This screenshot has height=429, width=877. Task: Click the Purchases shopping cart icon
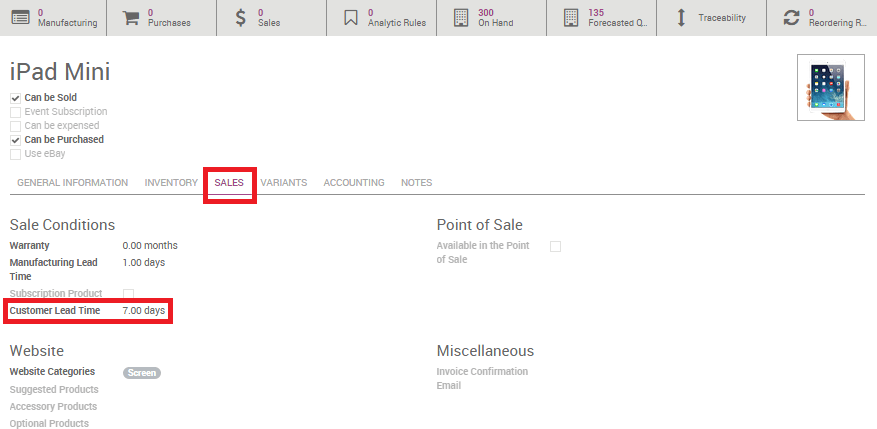pos(131,18)
